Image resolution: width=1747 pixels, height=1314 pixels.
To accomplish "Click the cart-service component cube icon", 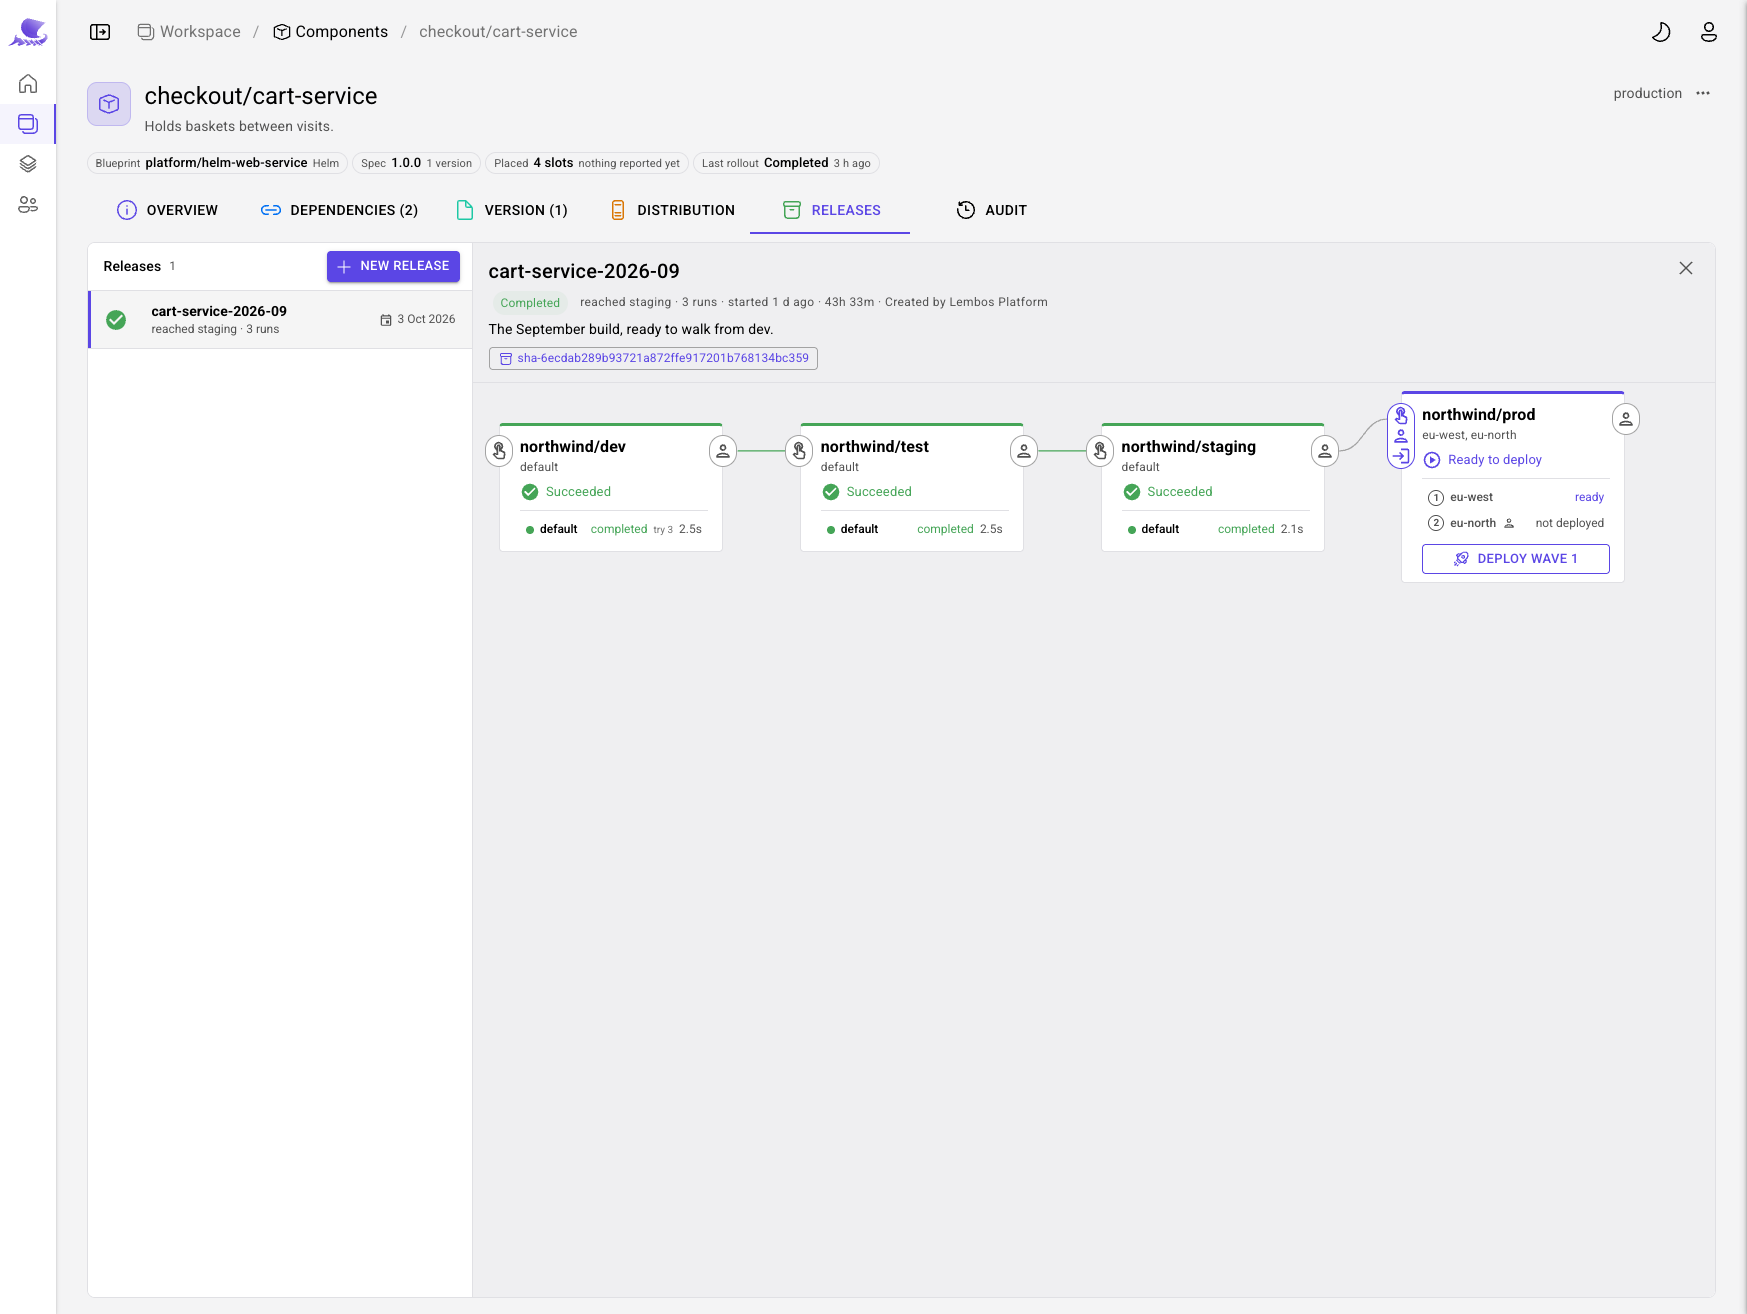I will coord(109,104).
